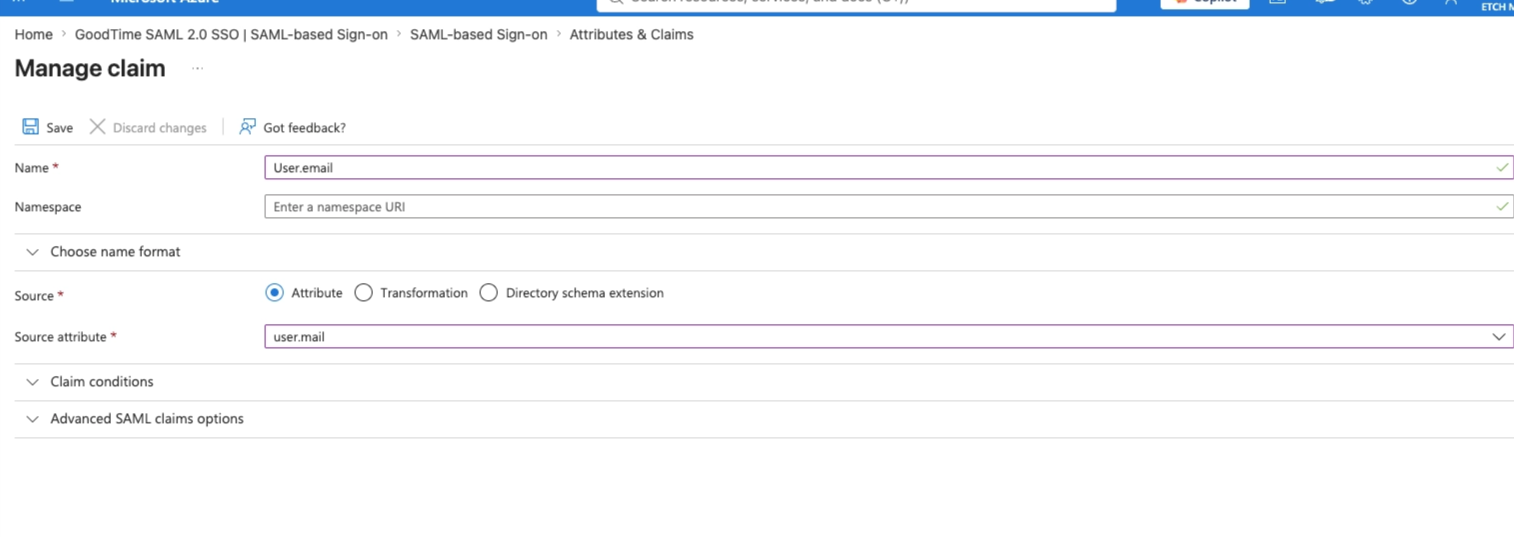The image size is (1514, 537).
Task: Click the Save floppy disk icon
Action: (31, 127)
